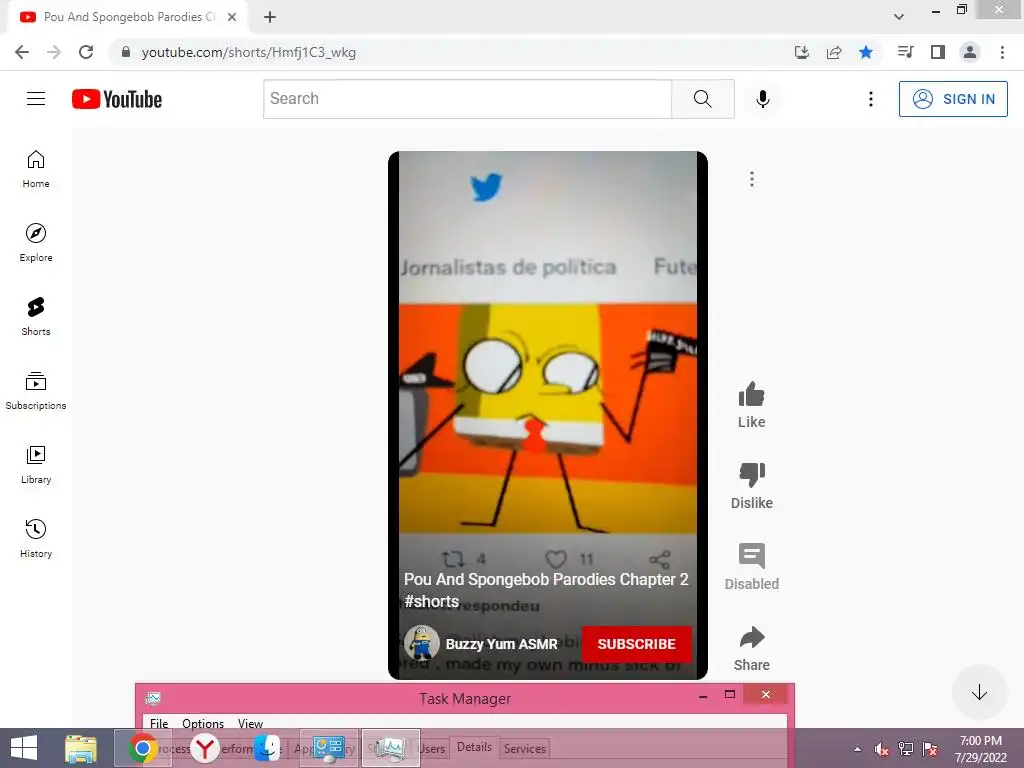Open the Windows Start button
The height and width of the screenshot is (768, 1024).
(x=24, y=748)
